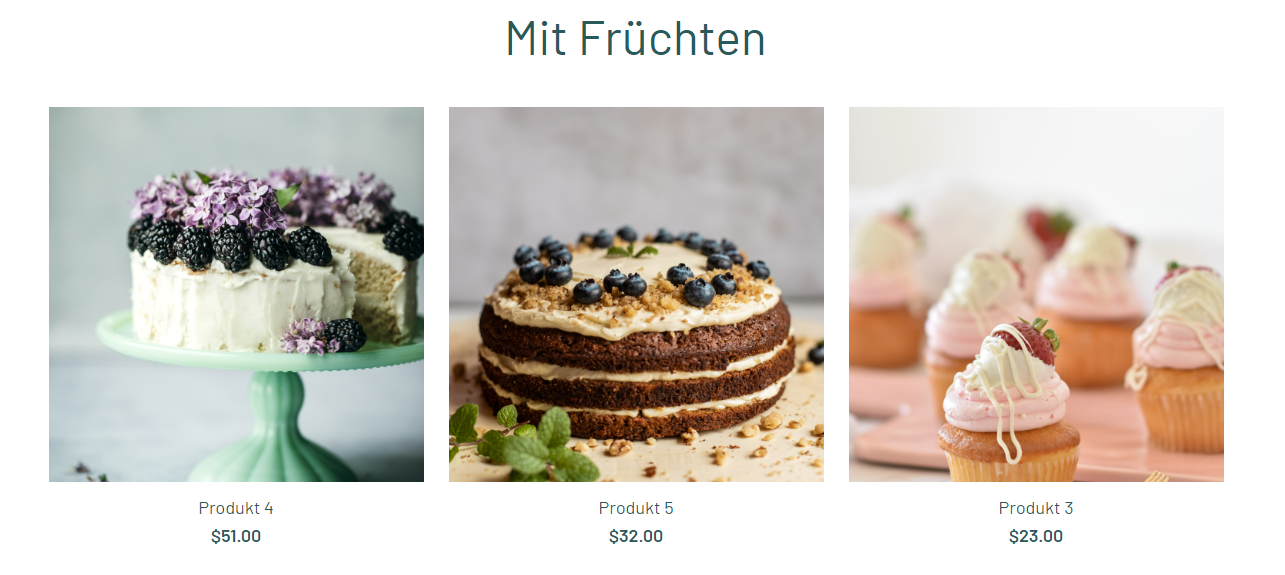Select the $32.00 price label
This screenshot has height=575, width=1285.
(x=636, y=536)
